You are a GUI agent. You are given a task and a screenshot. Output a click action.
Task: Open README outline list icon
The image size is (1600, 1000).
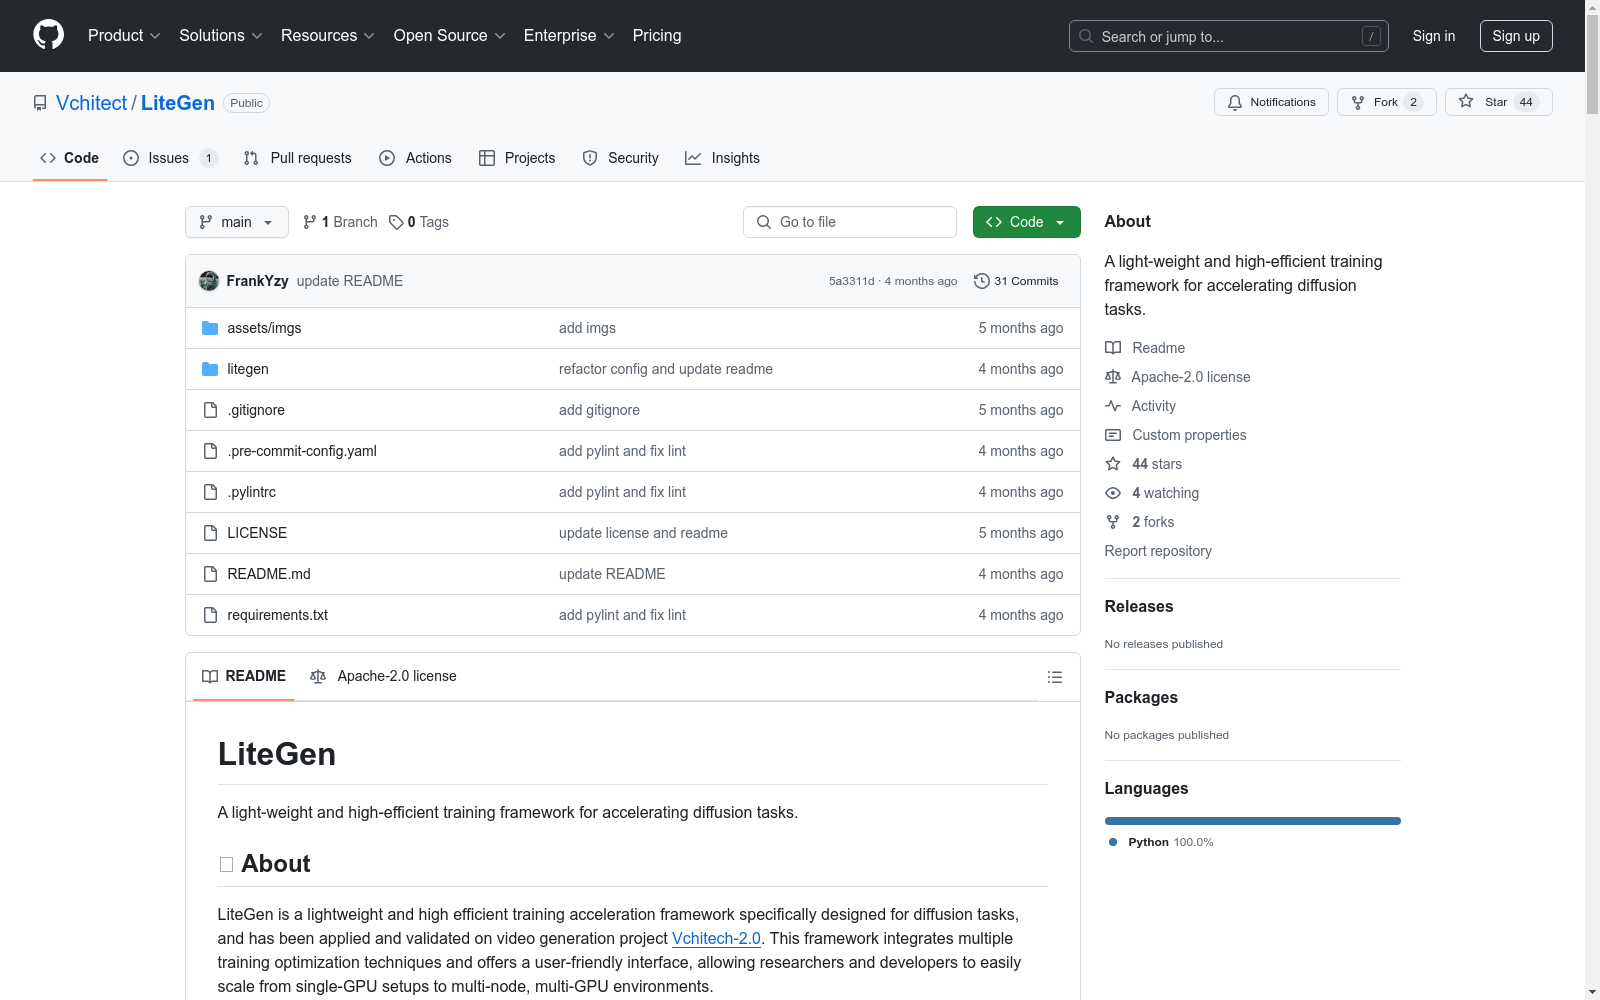point(1054,677)
